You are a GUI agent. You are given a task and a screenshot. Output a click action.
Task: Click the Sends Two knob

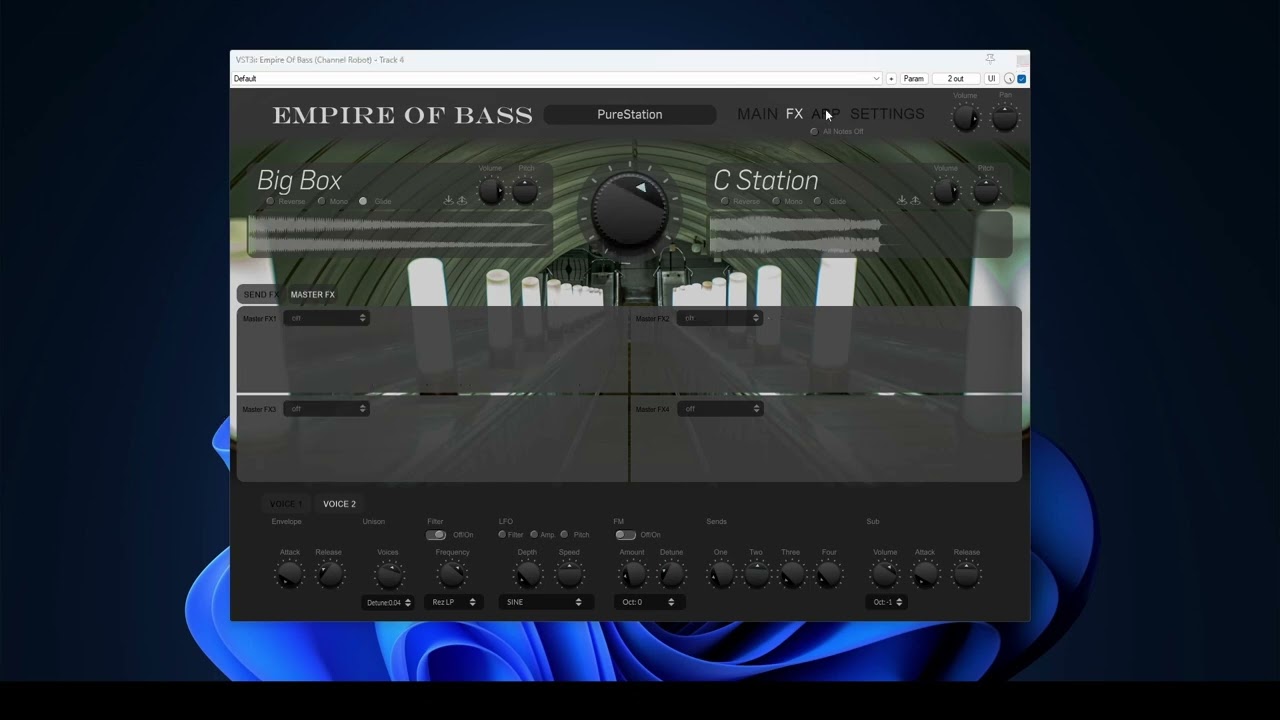pyautogui.click(x=756, y=575)
